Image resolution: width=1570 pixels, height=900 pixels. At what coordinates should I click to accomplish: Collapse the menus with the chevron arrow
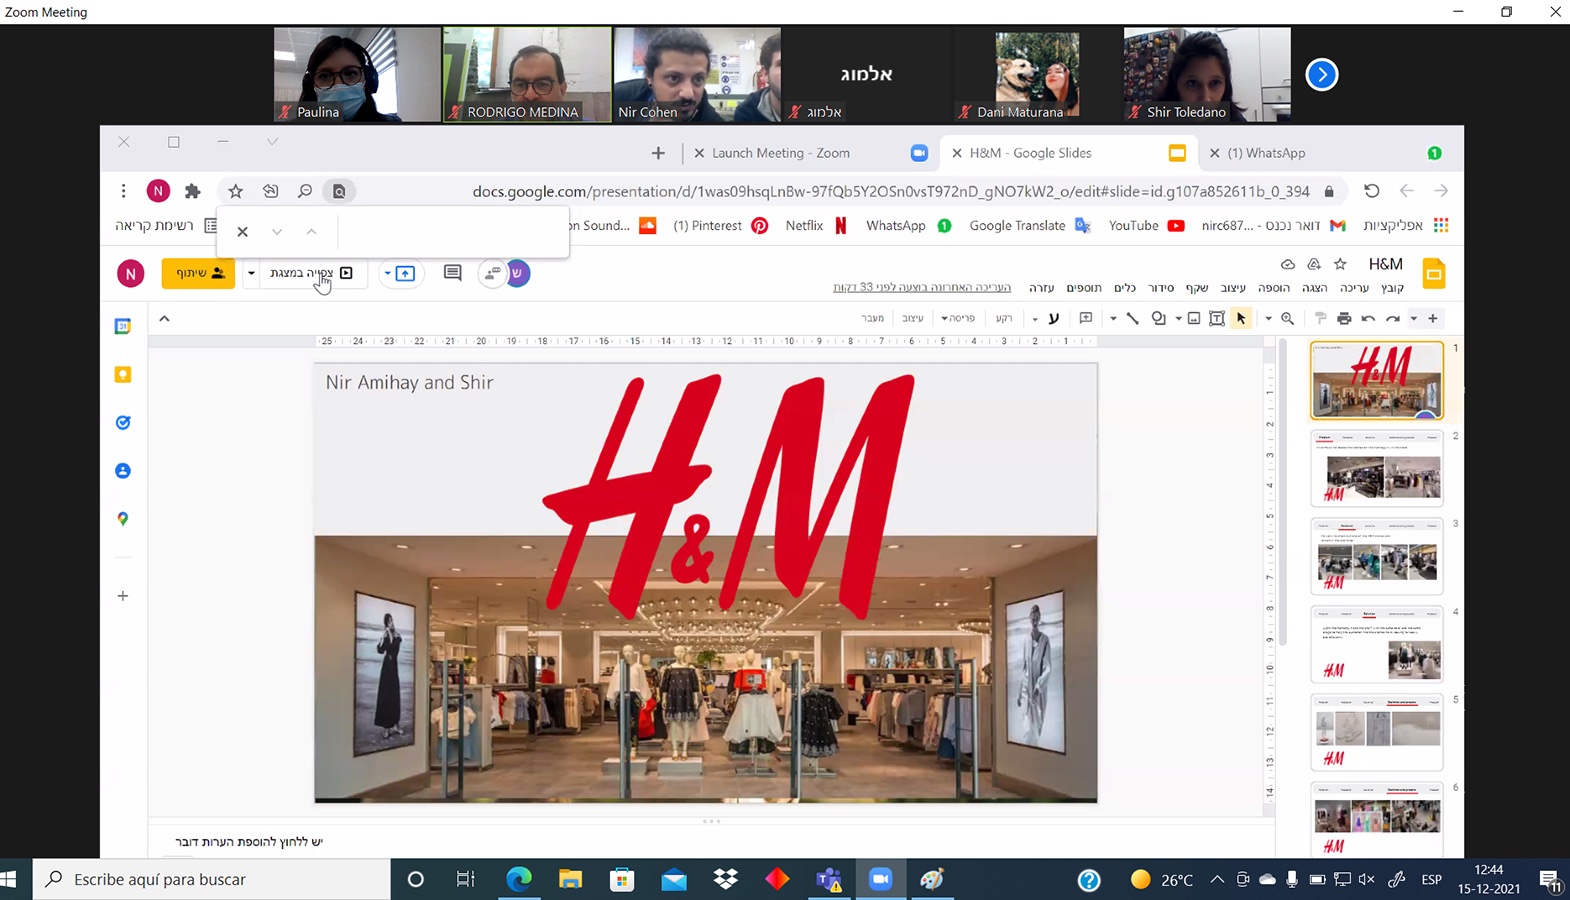[164, 318]
